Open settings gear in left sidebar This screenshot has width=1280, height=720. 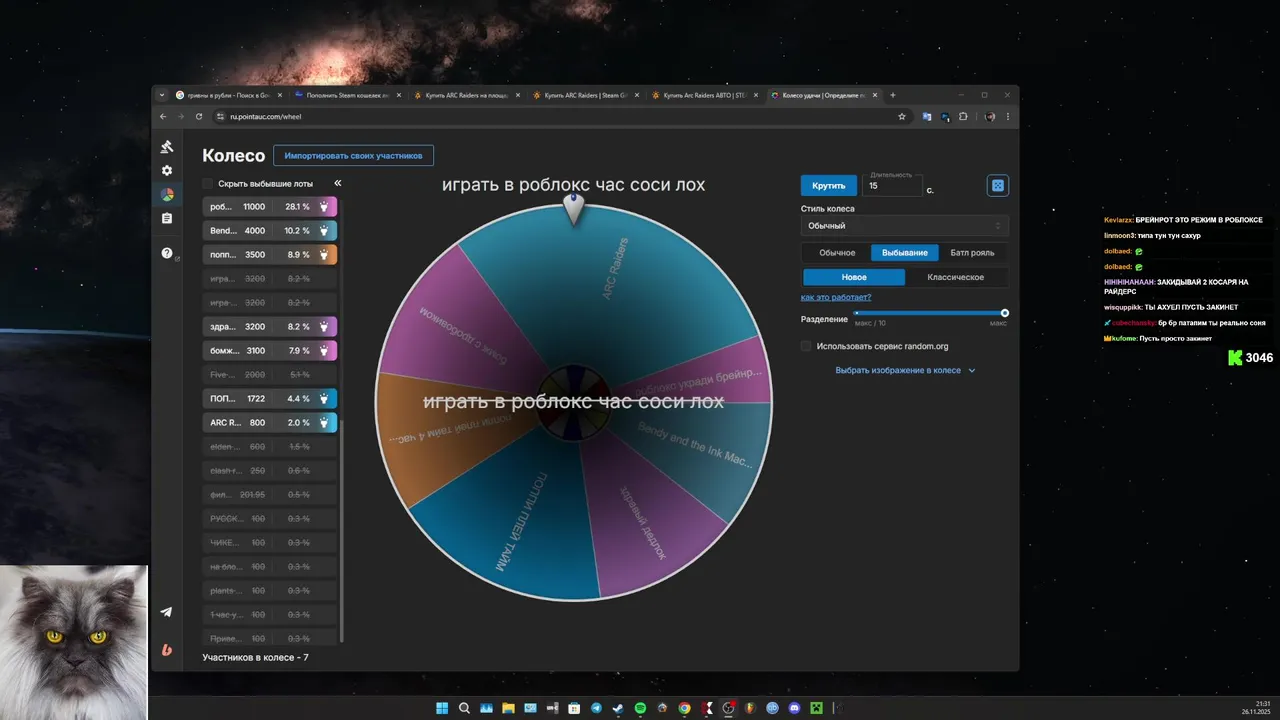click(167, 171)
